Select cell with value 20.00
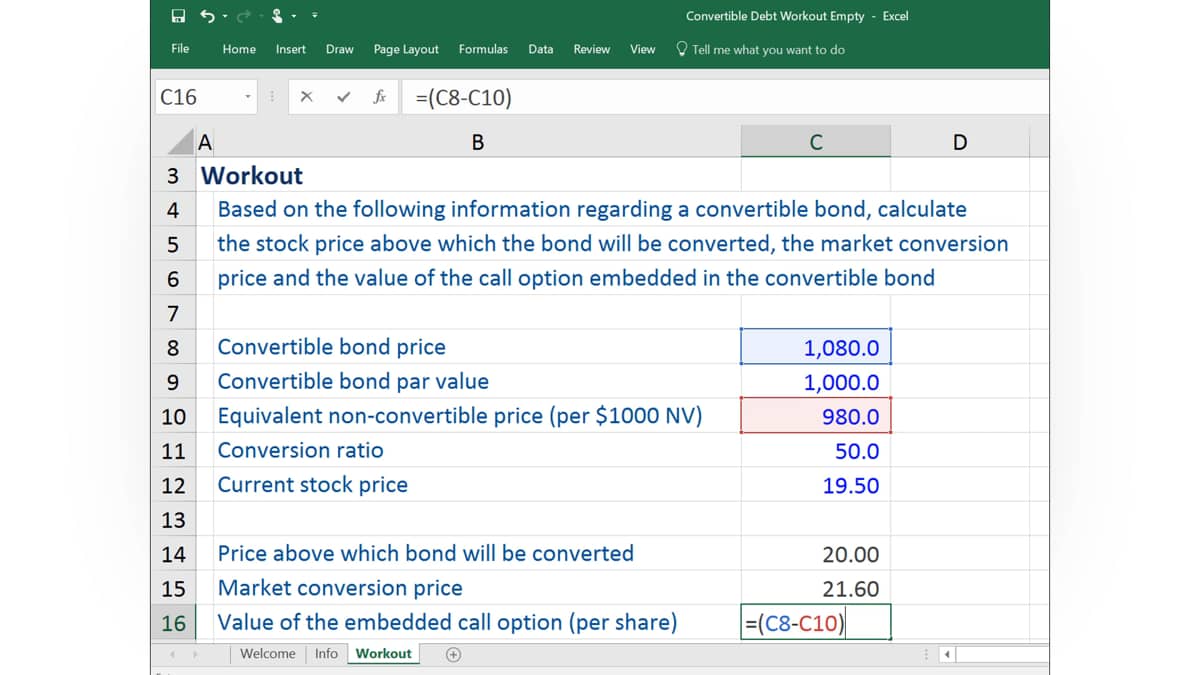Image resolution: width=1200 pixels, height=675 pixels. [816, 554]
